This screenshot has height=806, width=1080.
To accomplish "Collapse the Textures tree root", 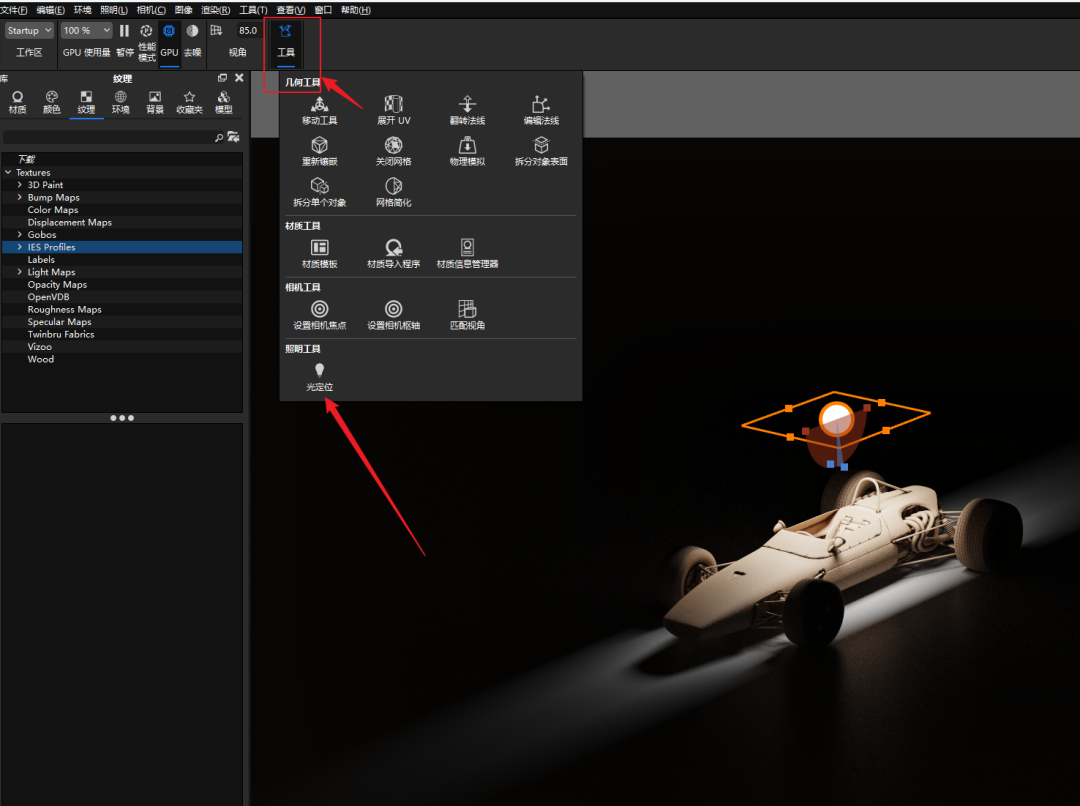I will click(x=8, y=172).
